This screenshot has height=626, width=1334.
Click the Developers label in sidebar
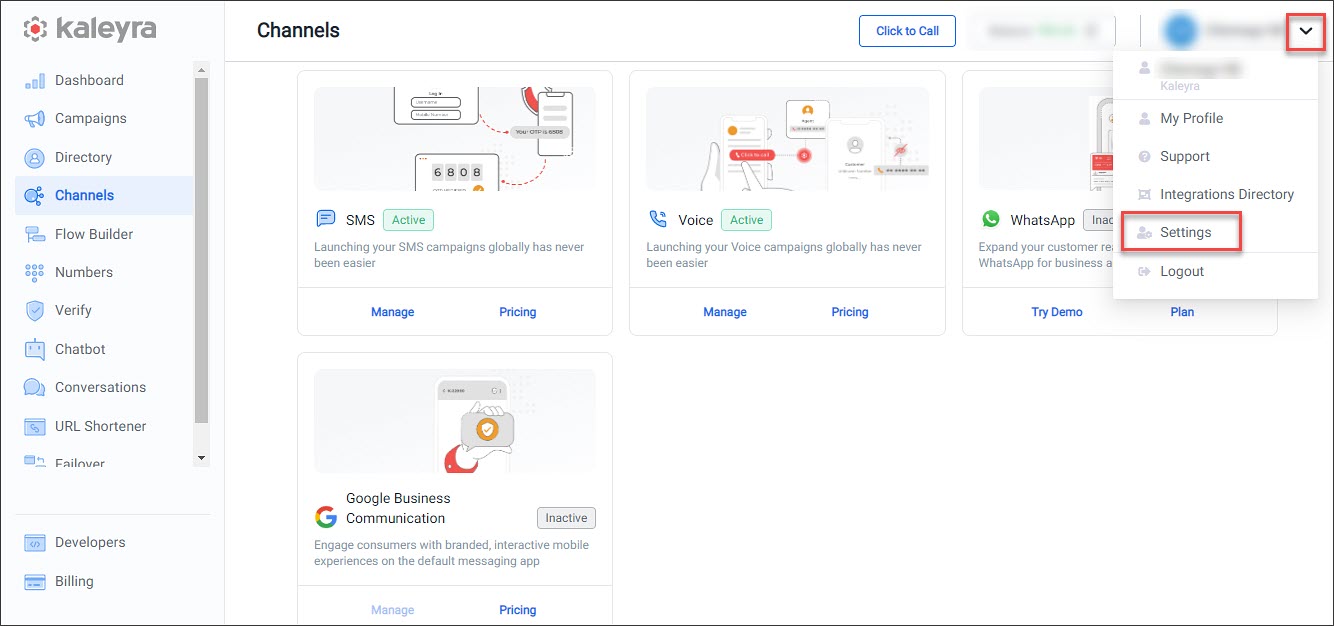coord(90,543)
